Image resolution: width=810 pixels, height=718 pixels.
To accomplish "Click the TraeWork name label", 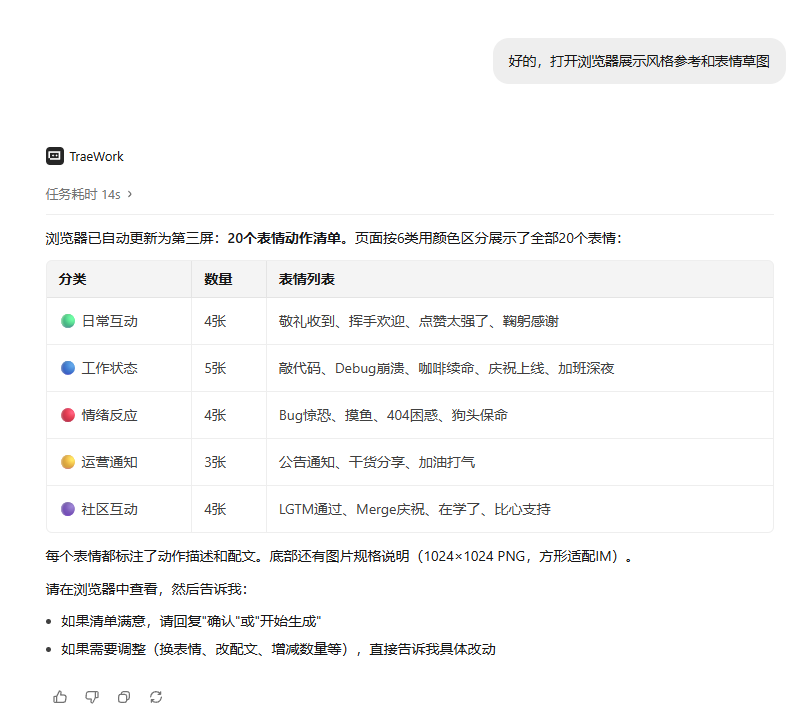I will (97, 157).
